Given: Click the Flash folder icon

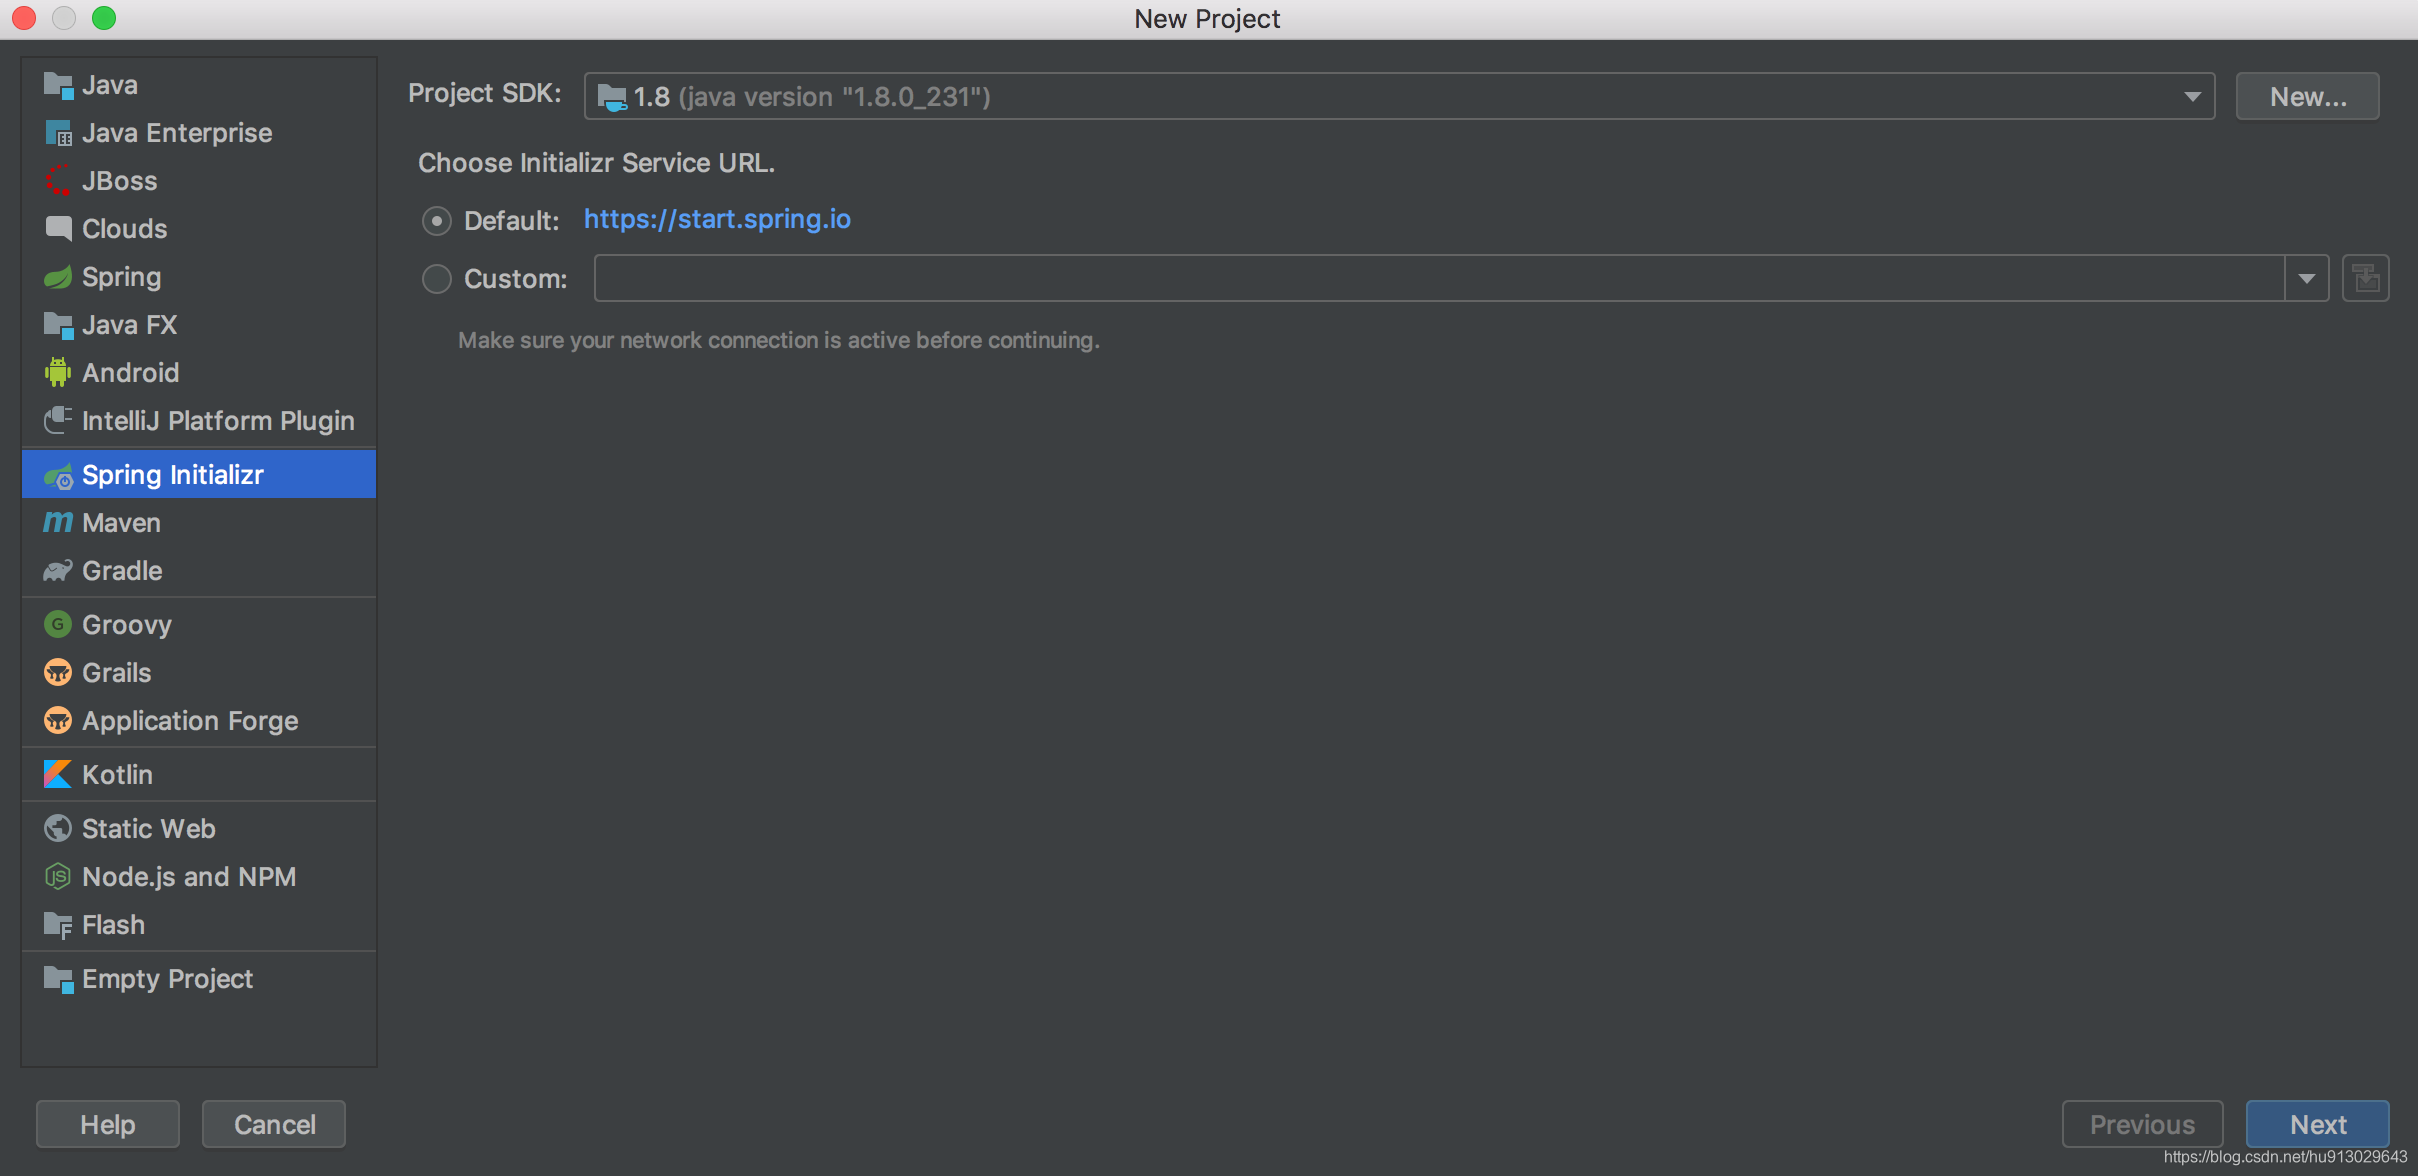Looking at the screenshot, I should [x=58, y=926].
